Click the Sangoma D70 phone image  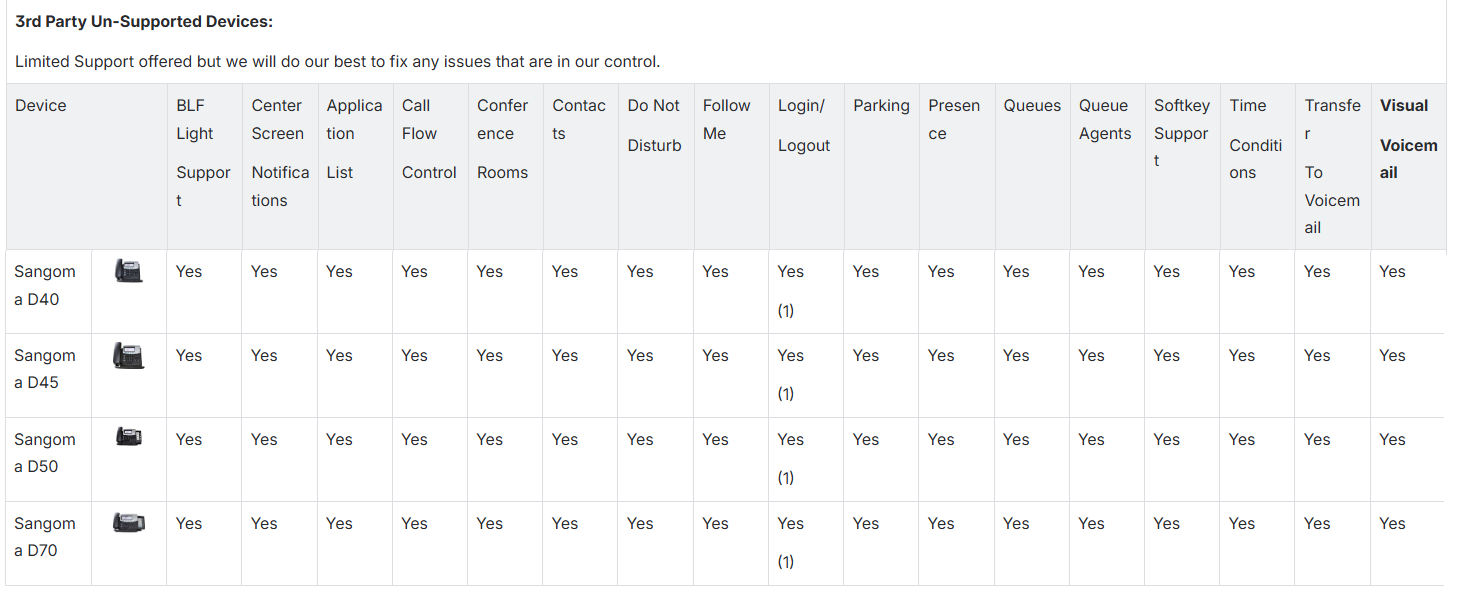pyautogui.click(x=128, y=522)
